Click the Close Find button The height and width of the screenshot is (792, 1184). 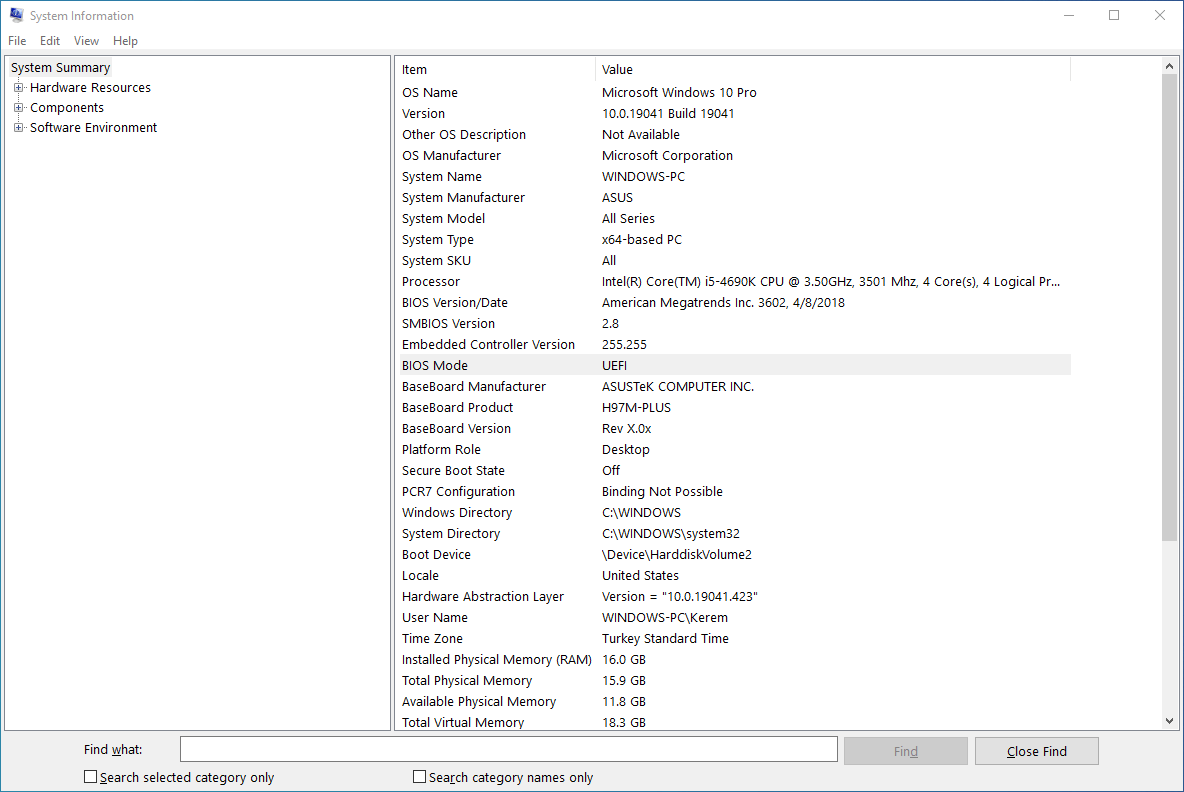coord(1037,751)
